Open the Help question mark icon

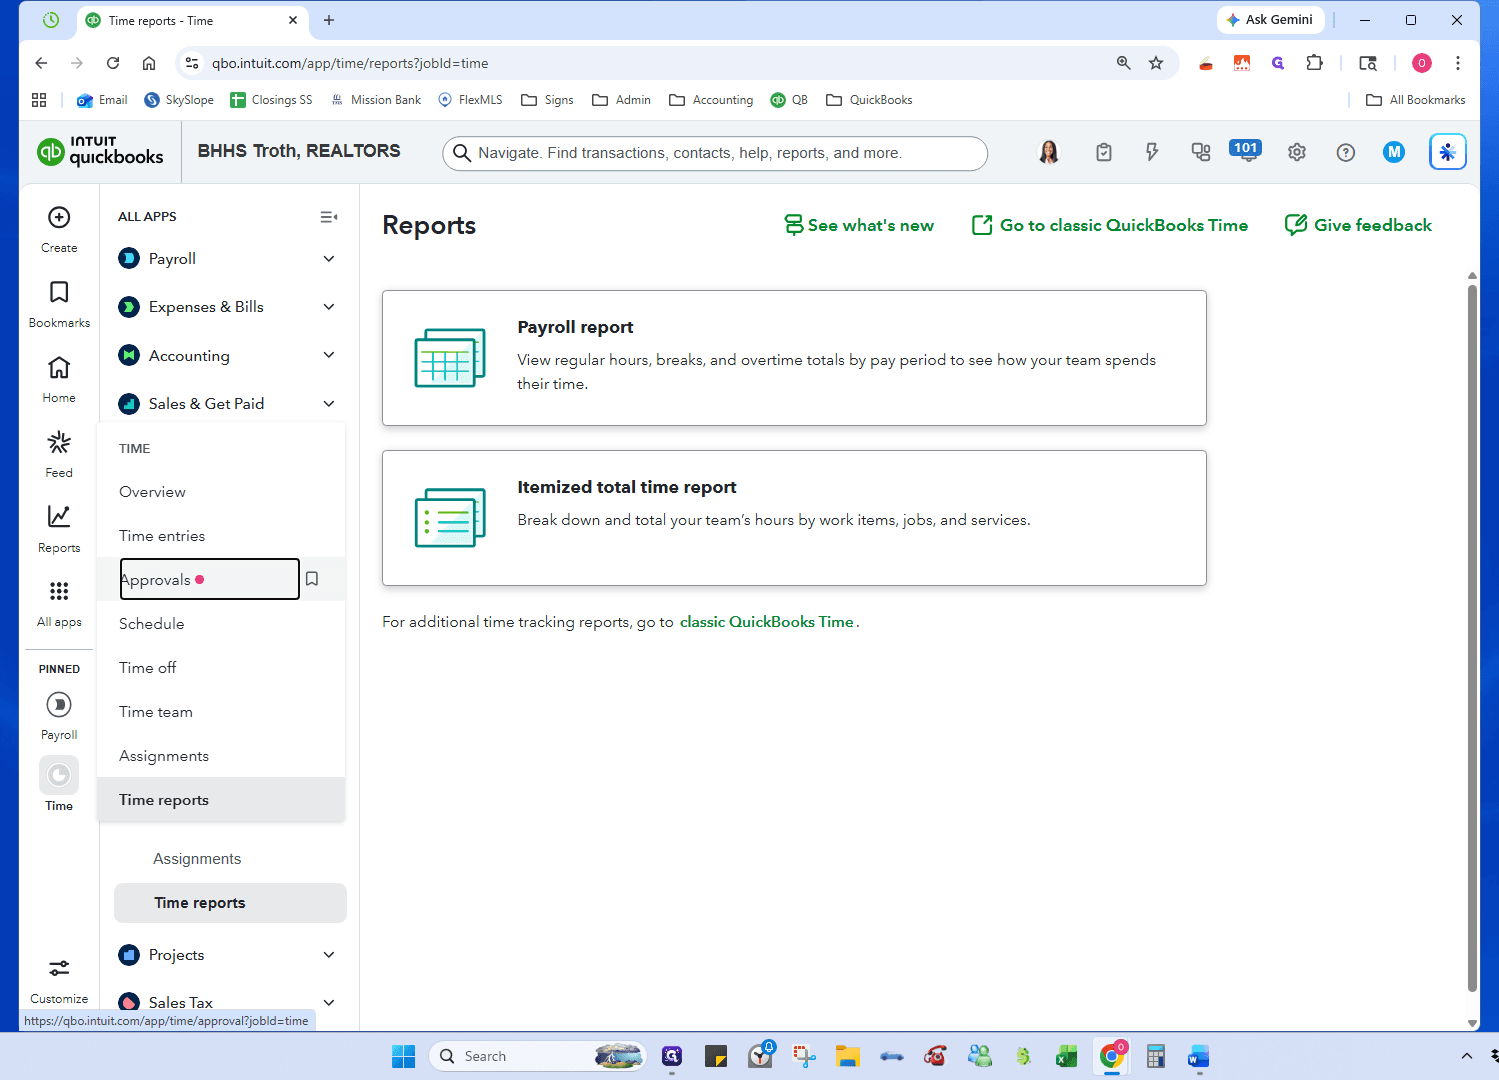point(1346,152)
